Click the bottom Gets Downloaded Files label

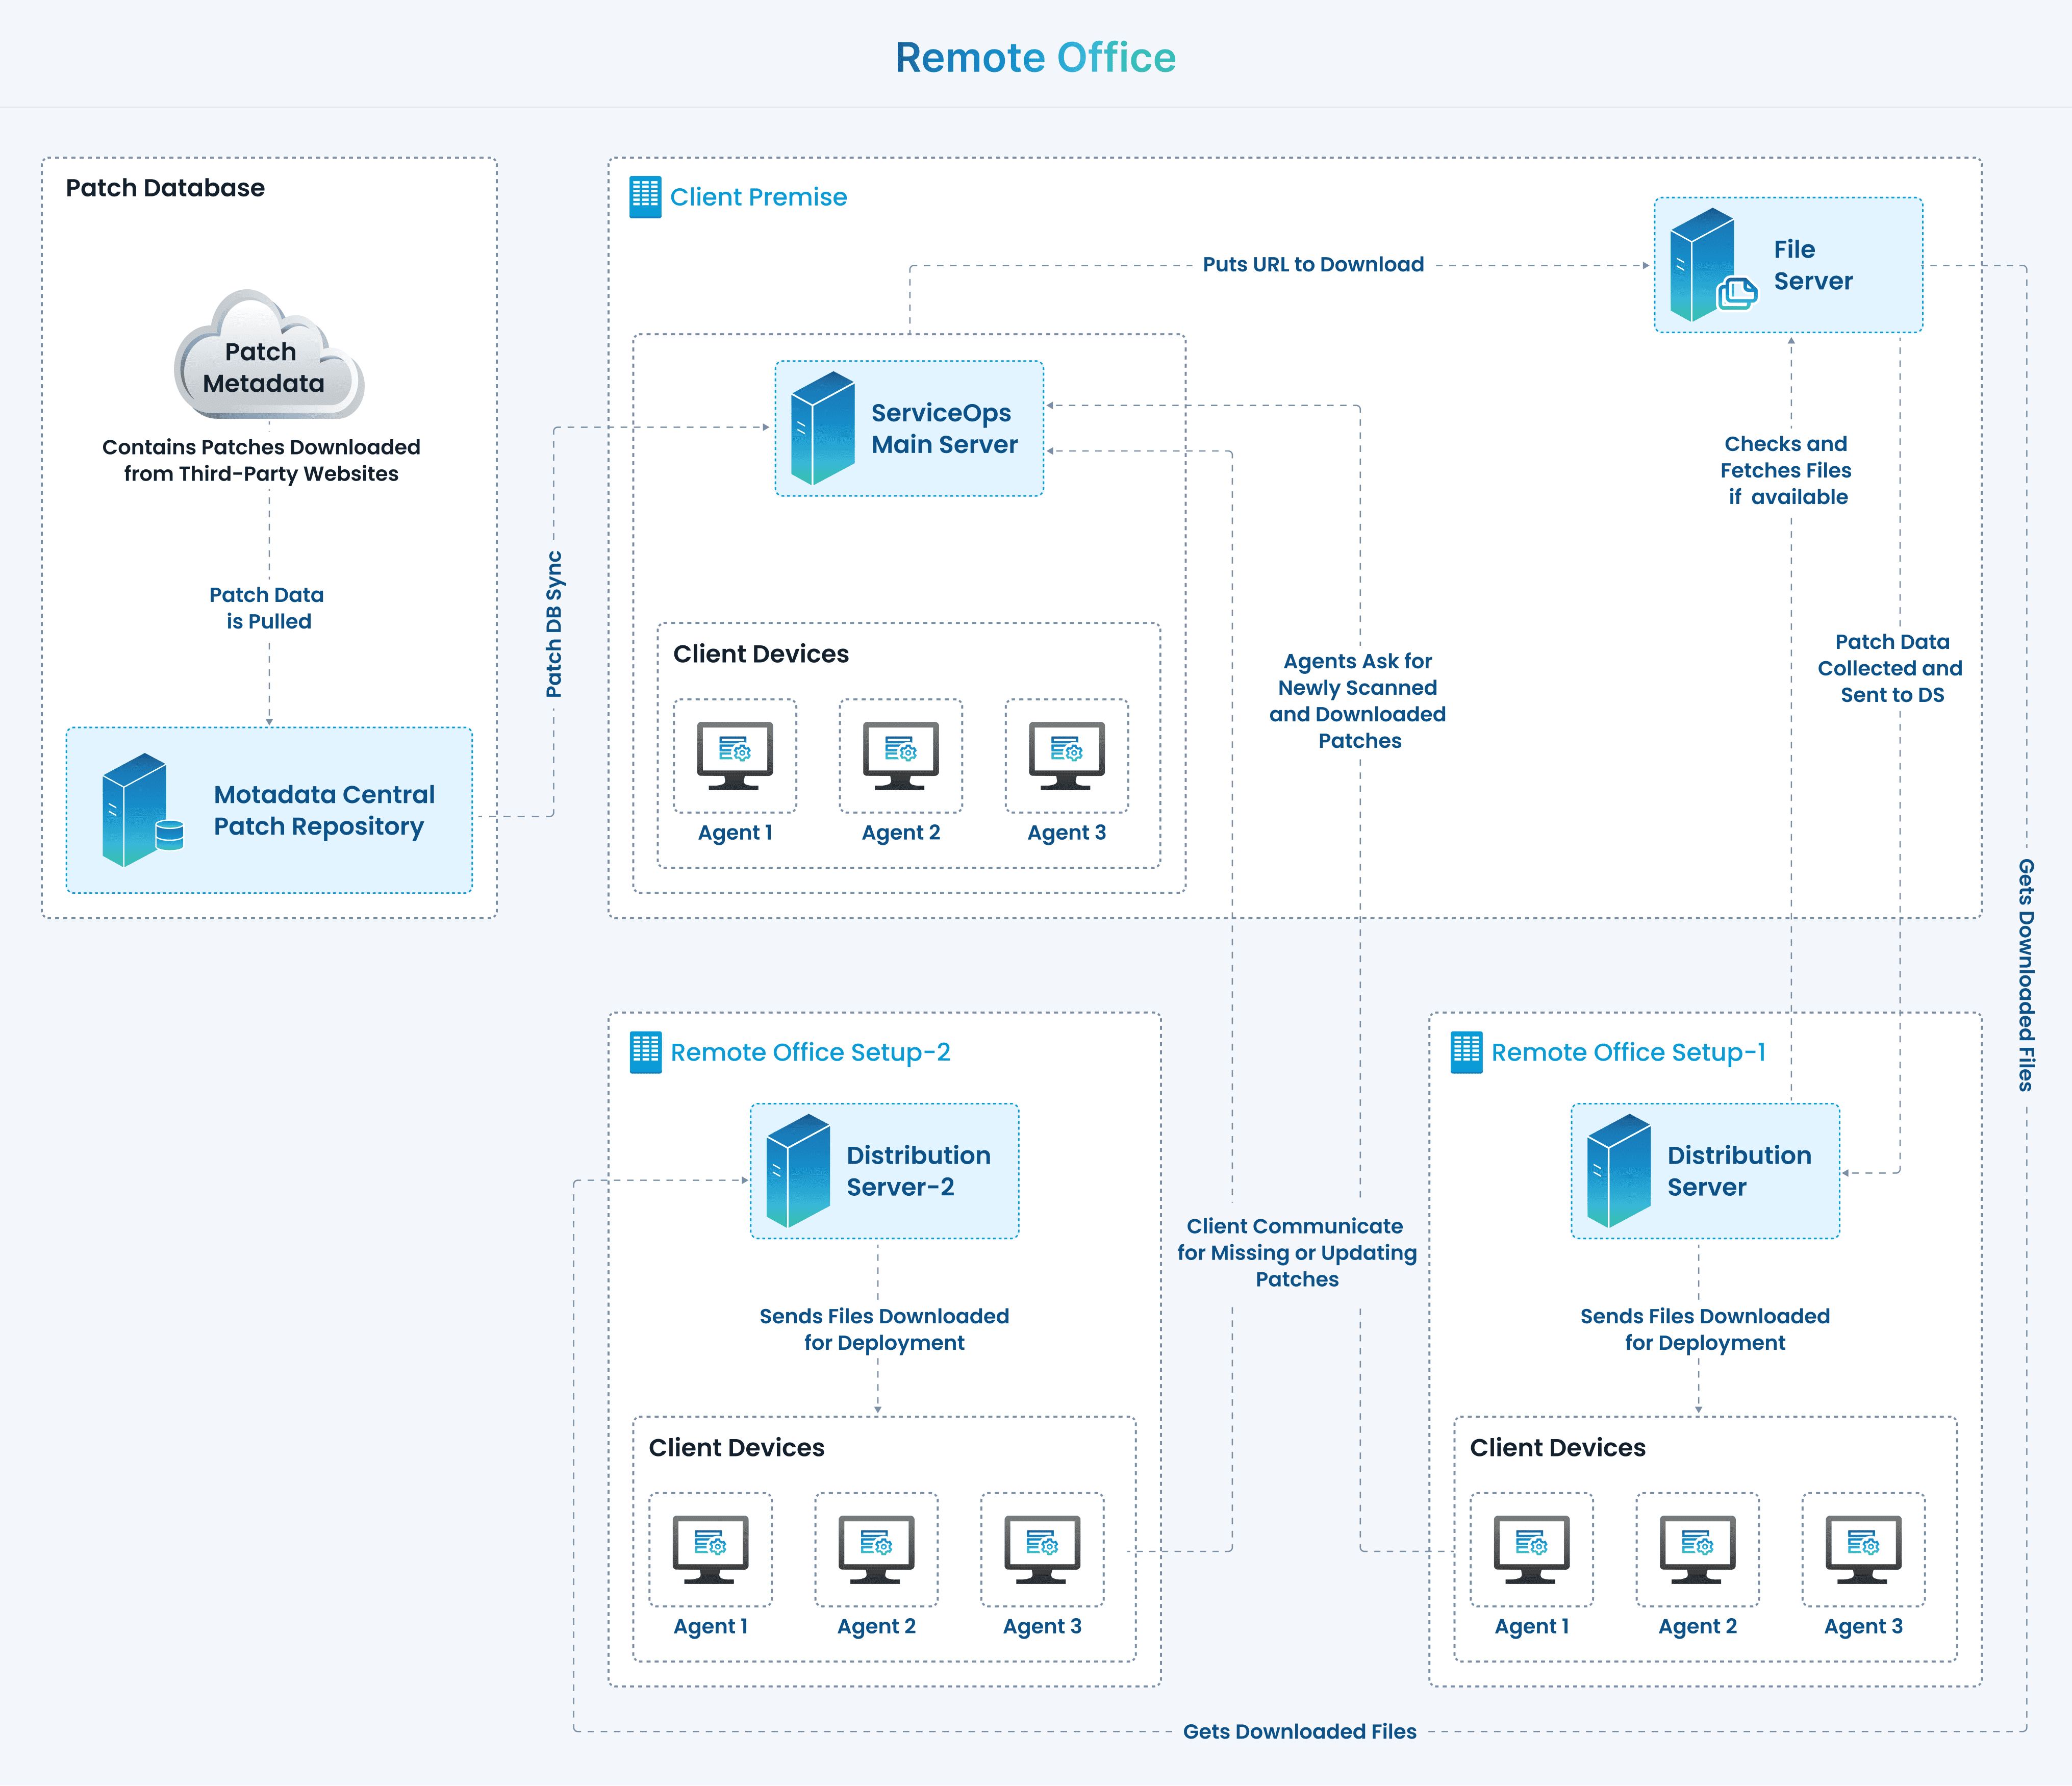(x=1299, y=1731)
